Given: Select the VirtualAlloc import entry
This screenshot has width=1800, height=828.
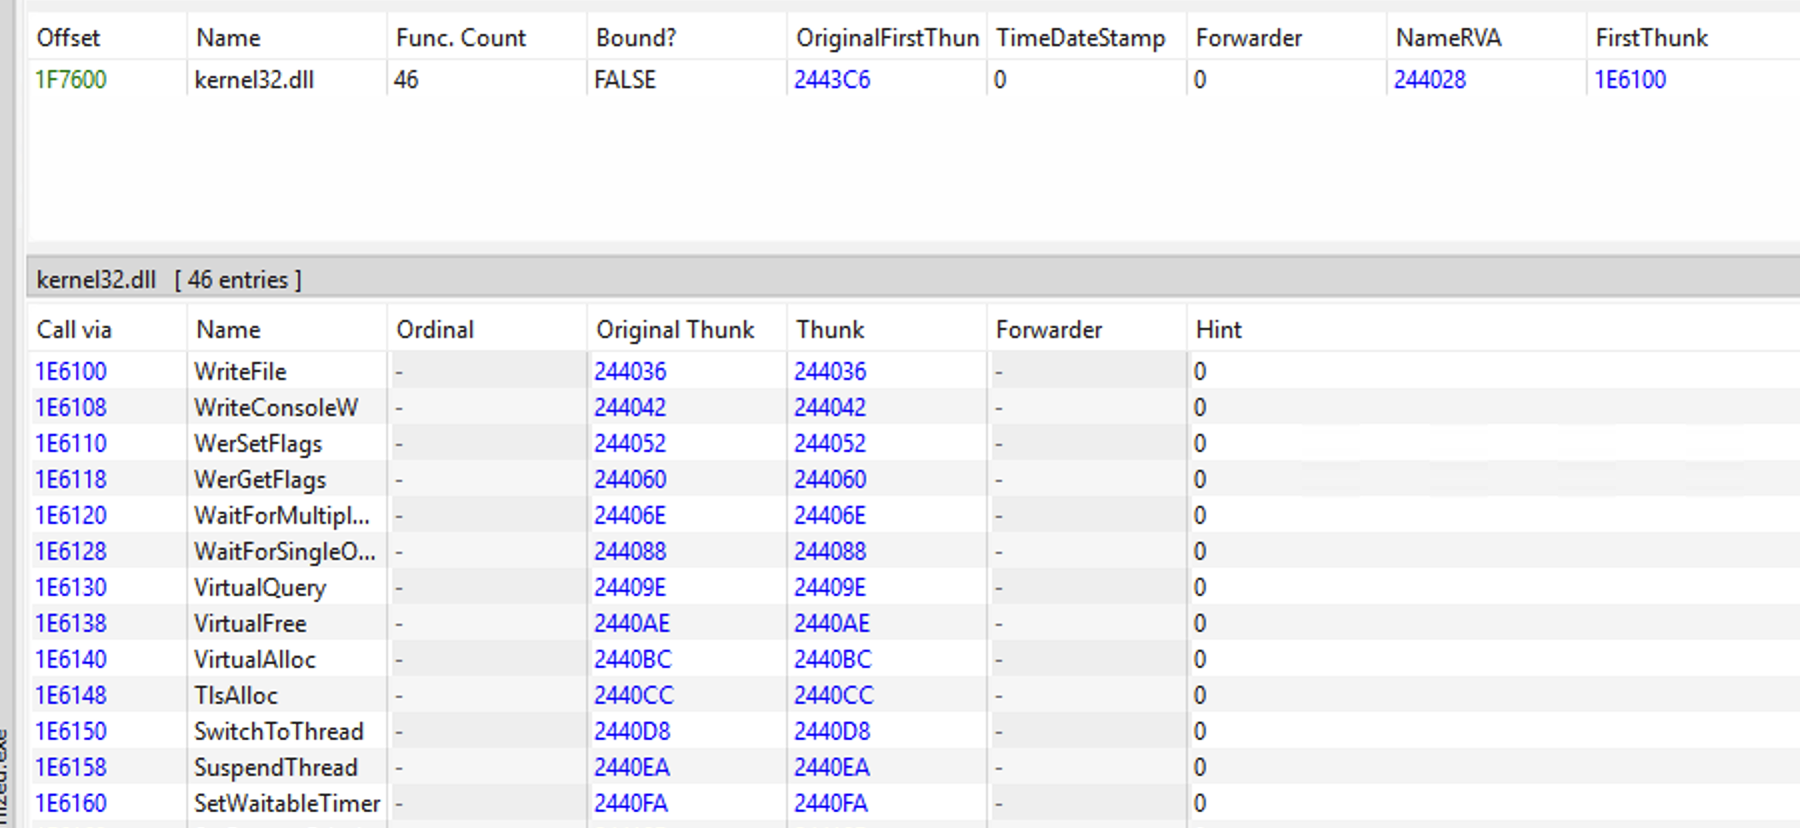Looking at the screenshot, I should 255,660.
